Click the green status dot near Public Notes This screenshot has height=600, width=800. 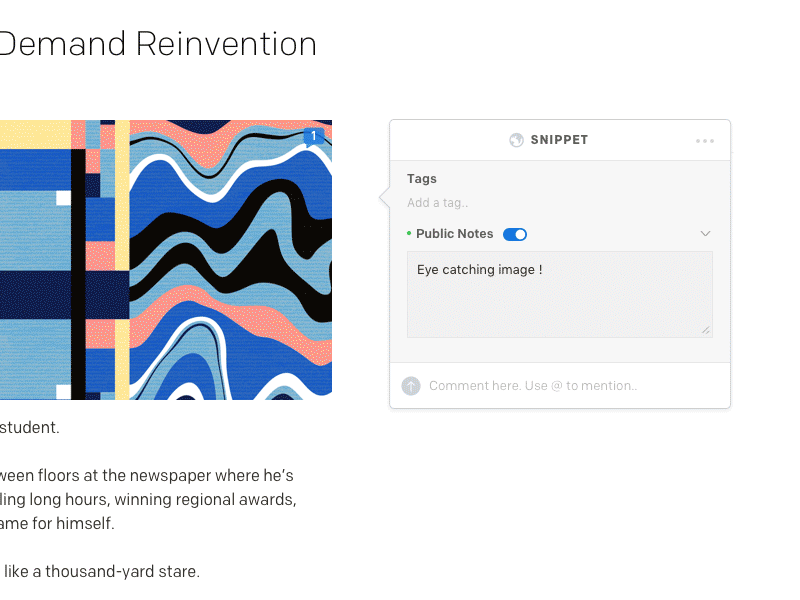(410, 233)
